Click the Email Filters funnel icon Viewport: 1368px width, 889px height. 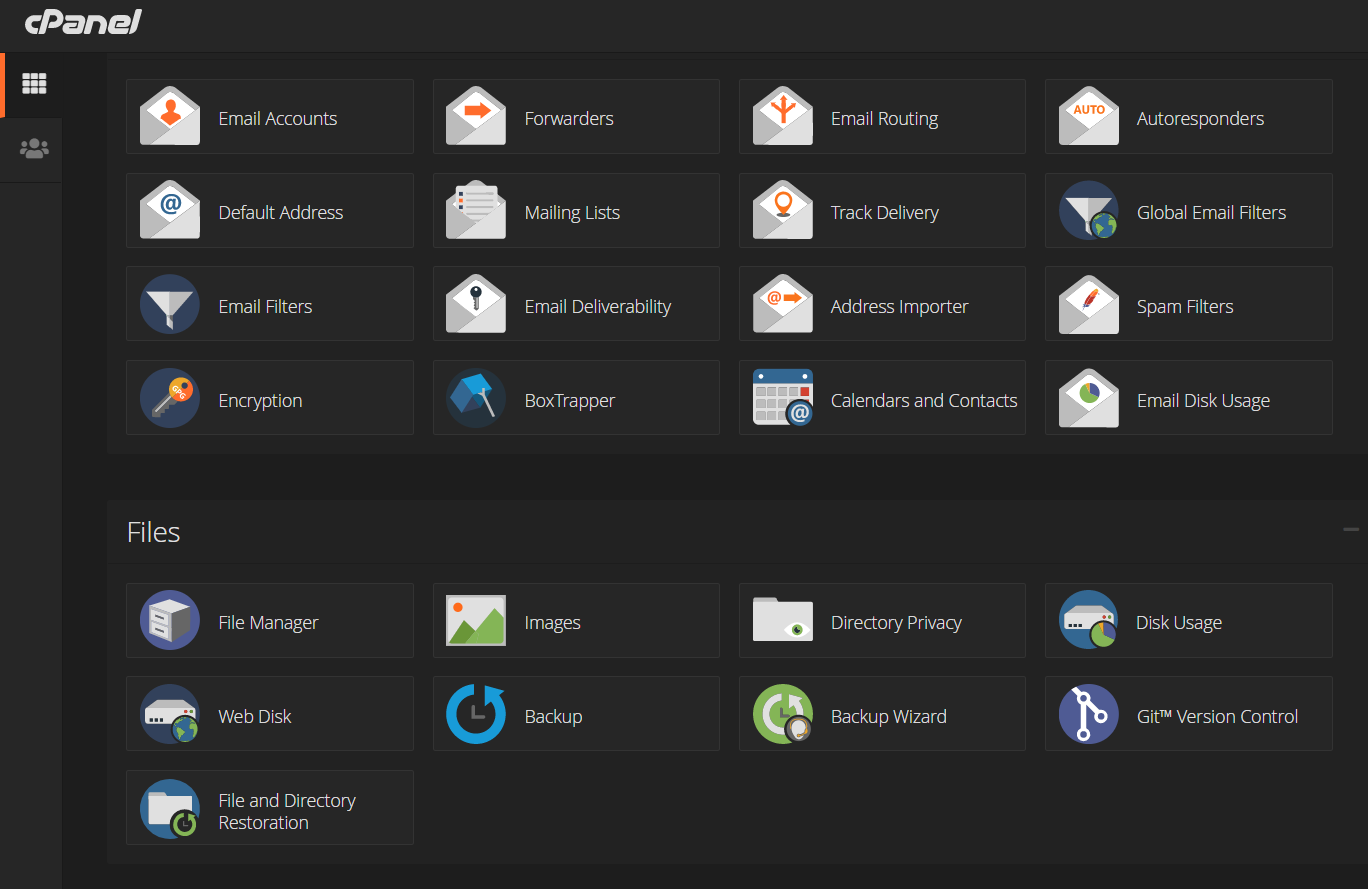point(170,305)
